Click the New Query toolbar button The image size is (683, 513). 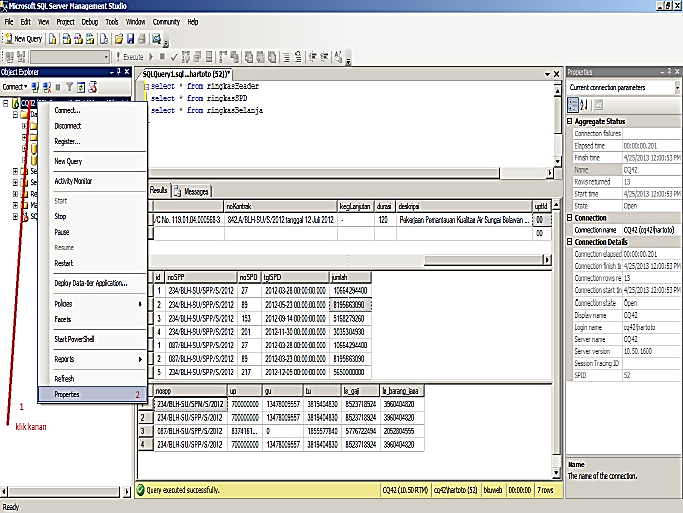tap(24, 39)
